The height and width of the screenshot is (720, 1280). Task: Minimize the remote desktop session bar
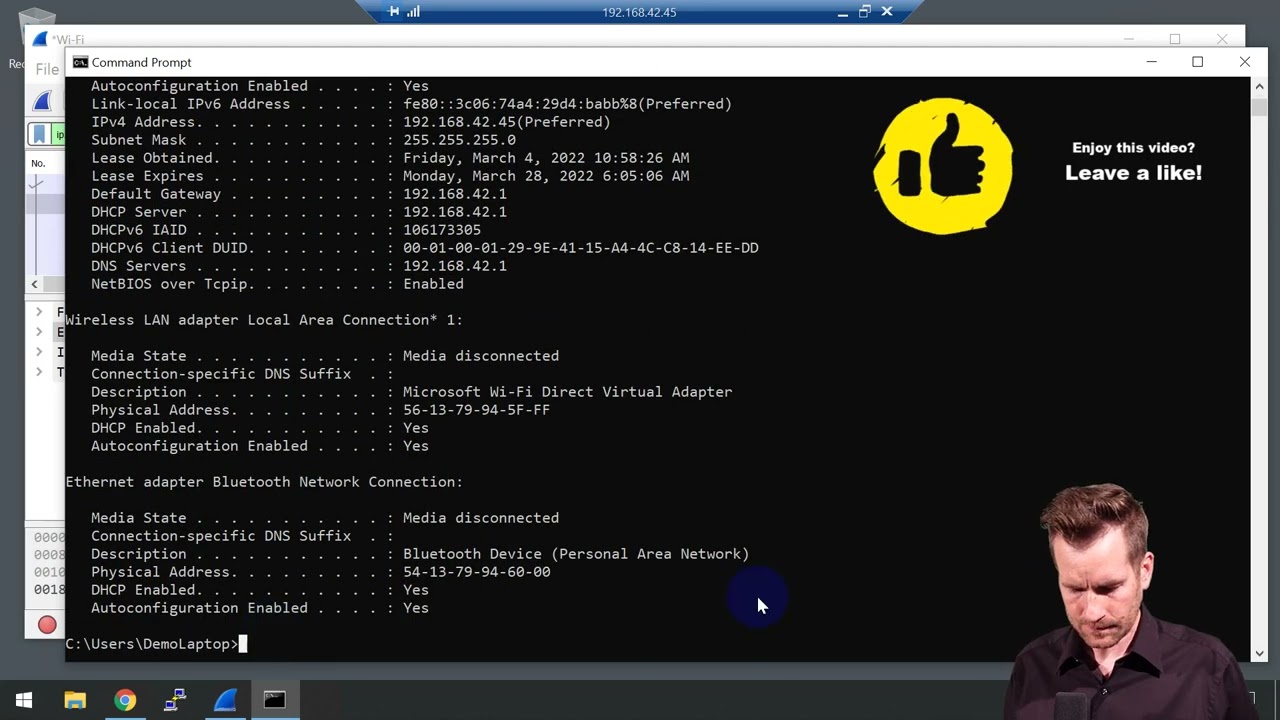pyautogui.click(x=842, y=12)
